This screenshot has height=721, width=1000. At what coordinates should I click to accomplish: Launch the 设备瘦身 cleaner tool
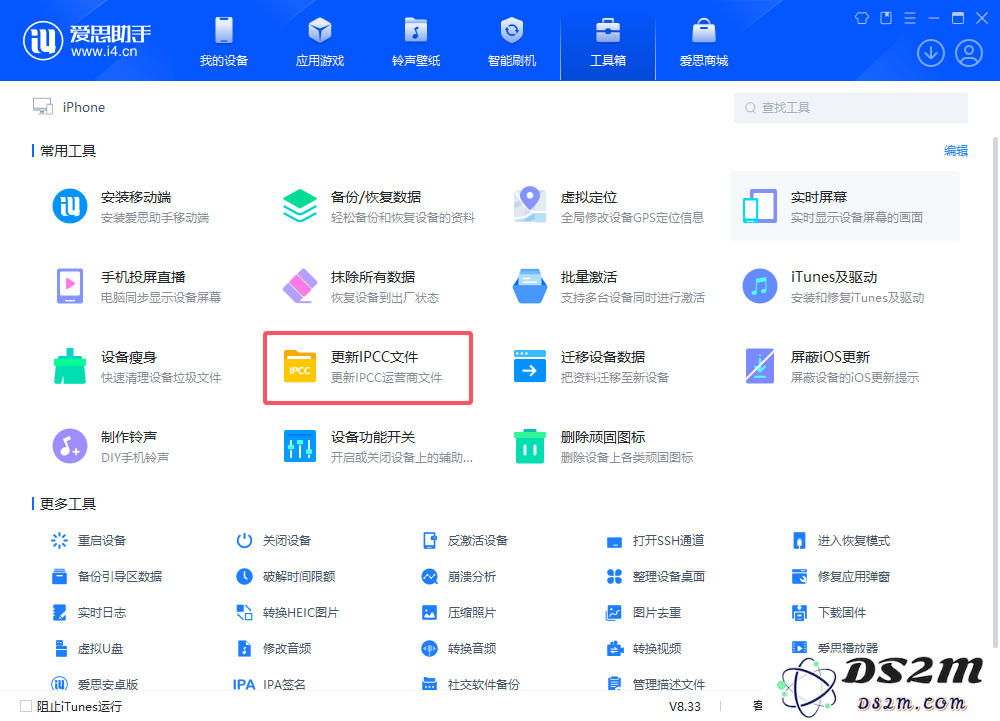(137, 367)
